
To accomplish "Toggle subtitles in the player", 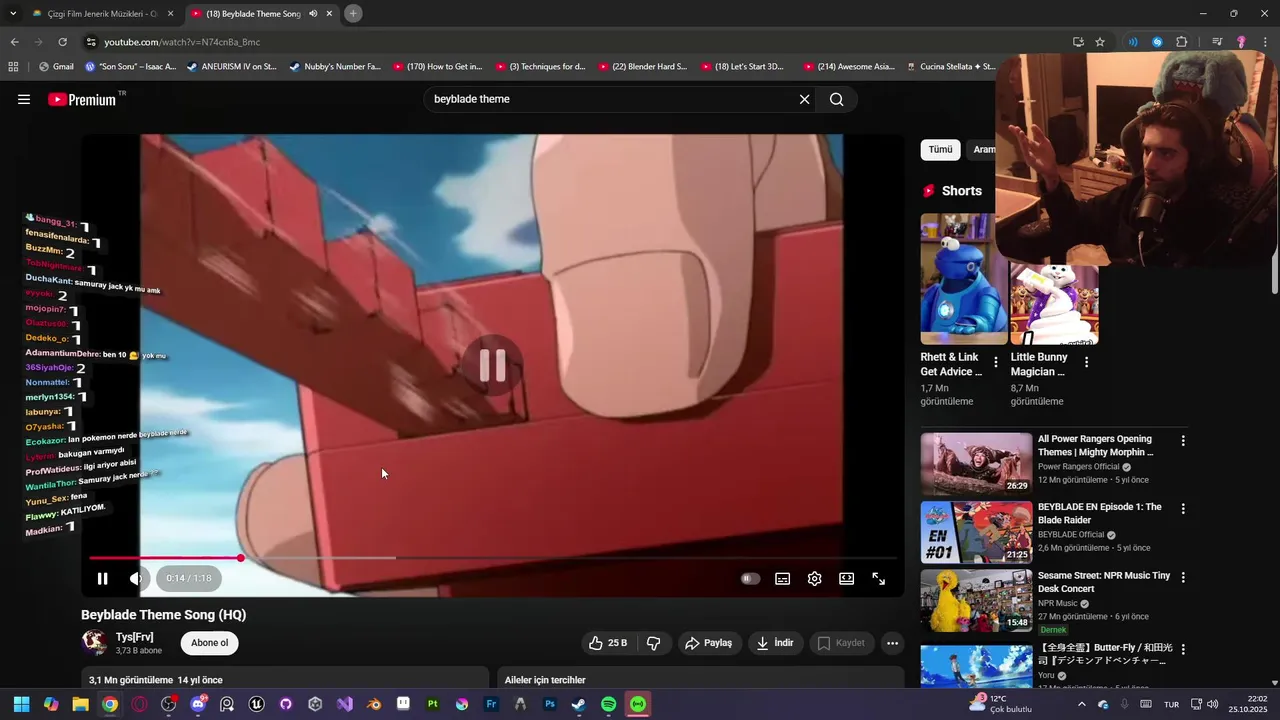I will pos(783,578).
